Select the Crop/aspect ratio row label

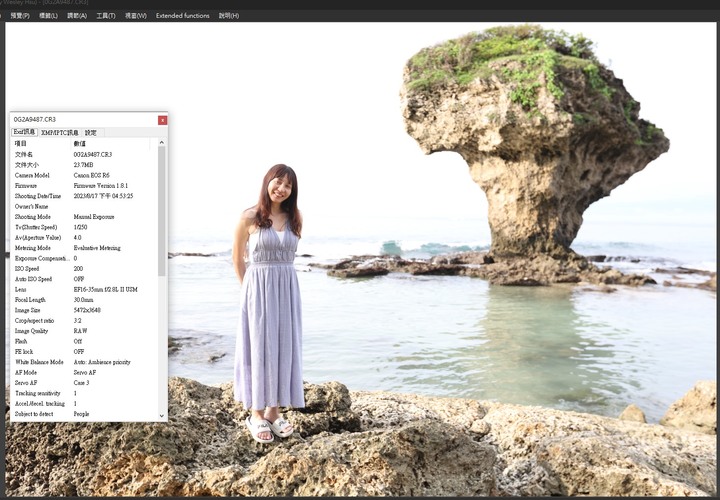coord(34,320)
